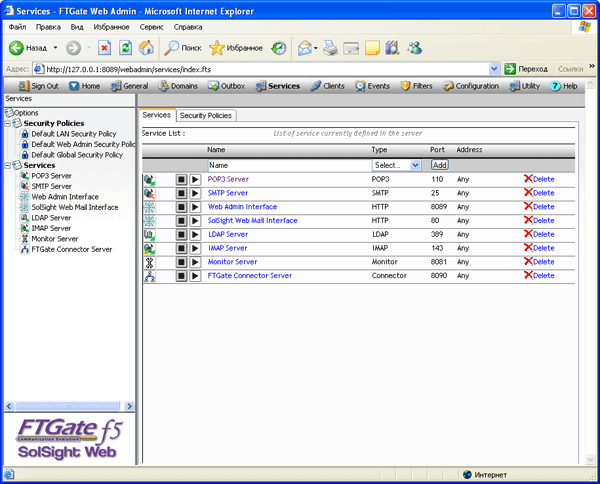Click the Home icon in browser toolbar
Screen dimensions: 600x484
tap(147, 47)
